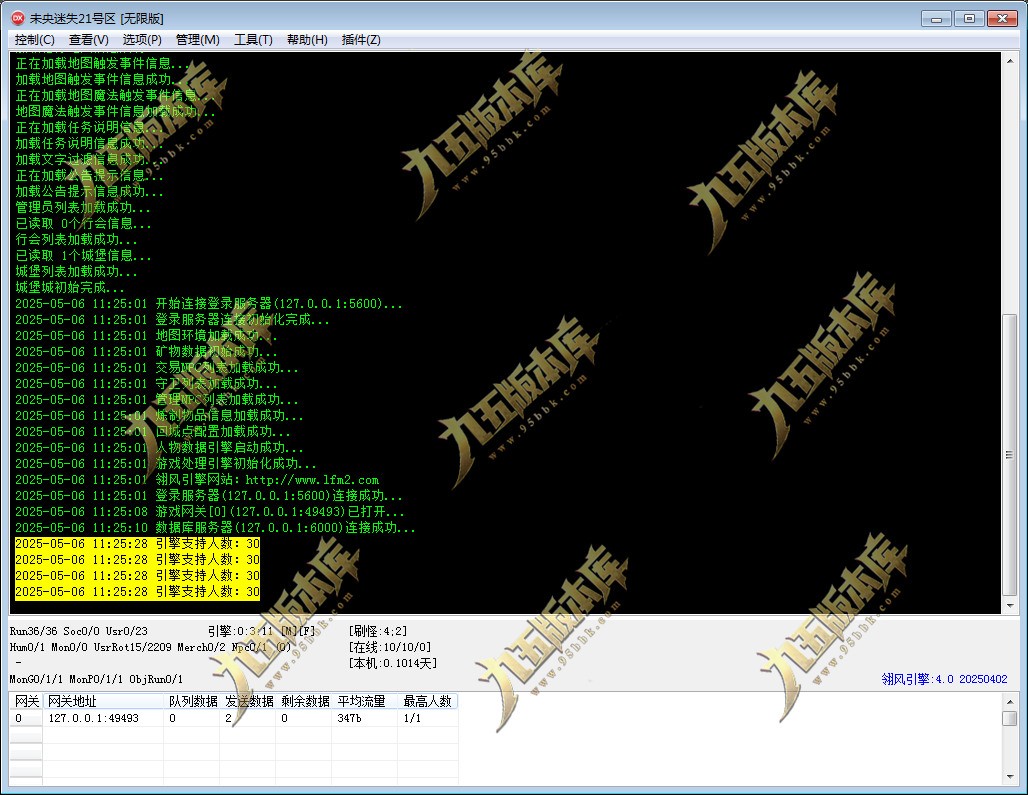This screenshot has width=1028, height=795.
Task: Open the 工具(T) menu
Action: (253, 40)
